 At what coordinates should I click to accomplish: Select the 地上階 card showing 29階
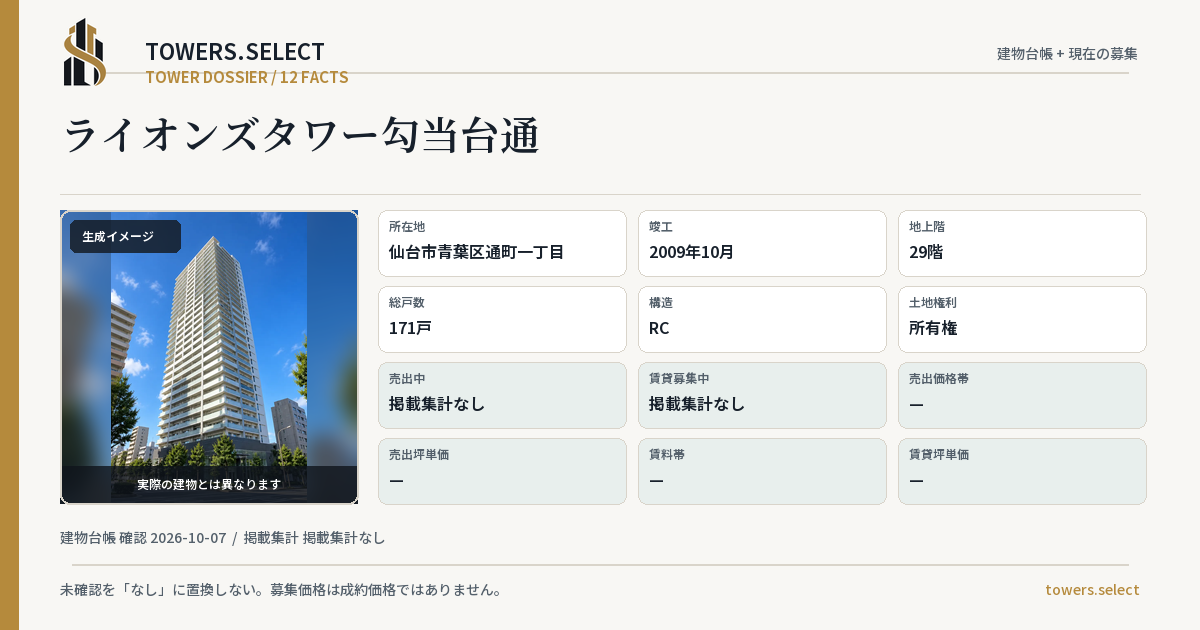coord(1022,243)
